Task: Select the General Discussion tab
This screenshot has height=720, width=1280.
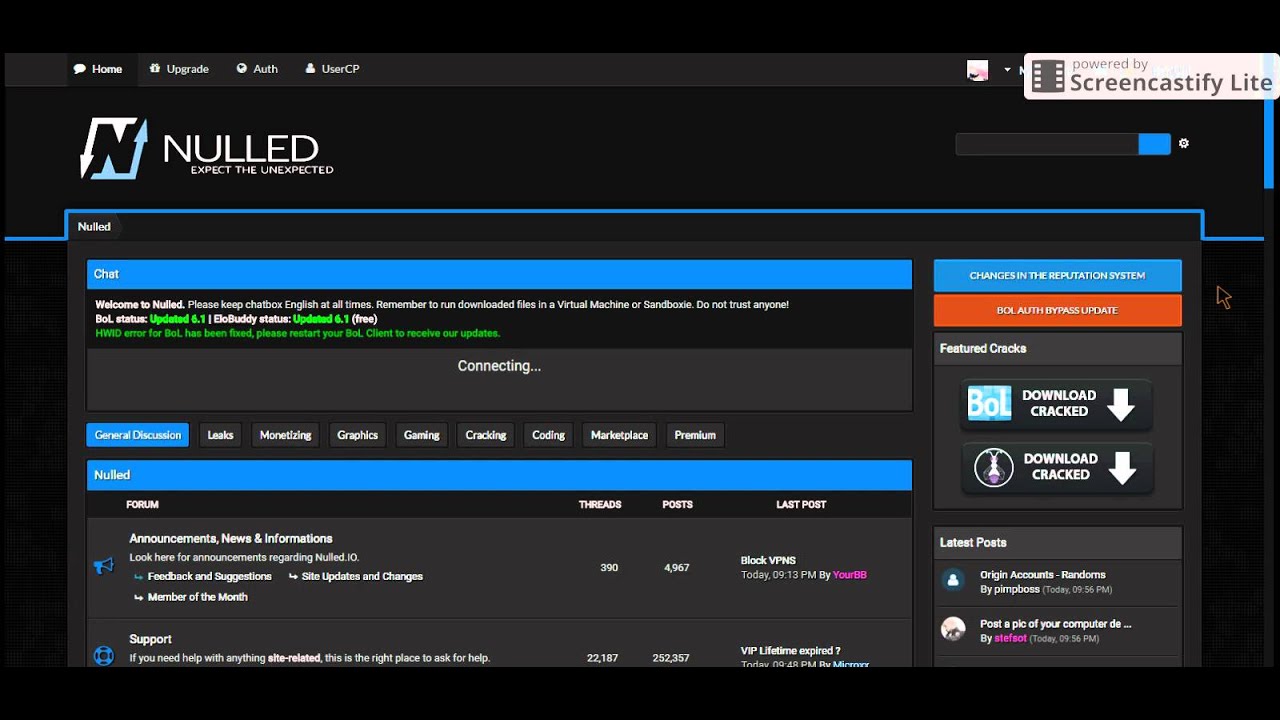Action: tap(138, 435)
